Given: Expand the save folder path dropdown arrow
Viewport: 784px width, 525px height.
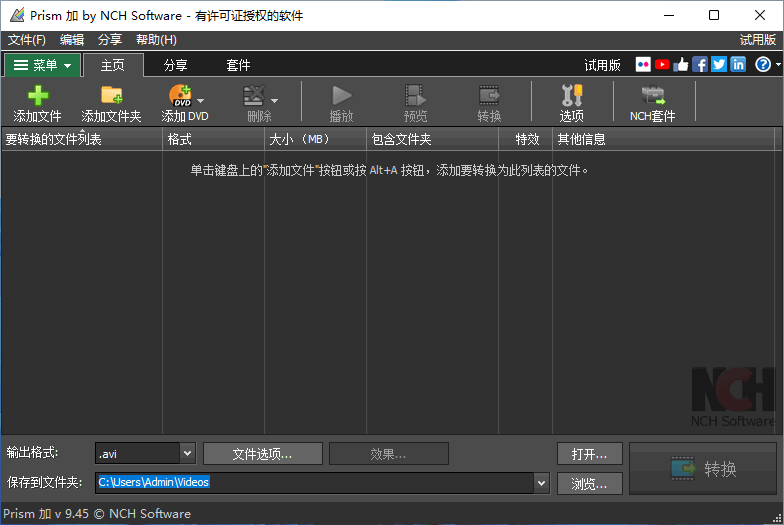Looking at the screenshot, I should click(542, 483).
